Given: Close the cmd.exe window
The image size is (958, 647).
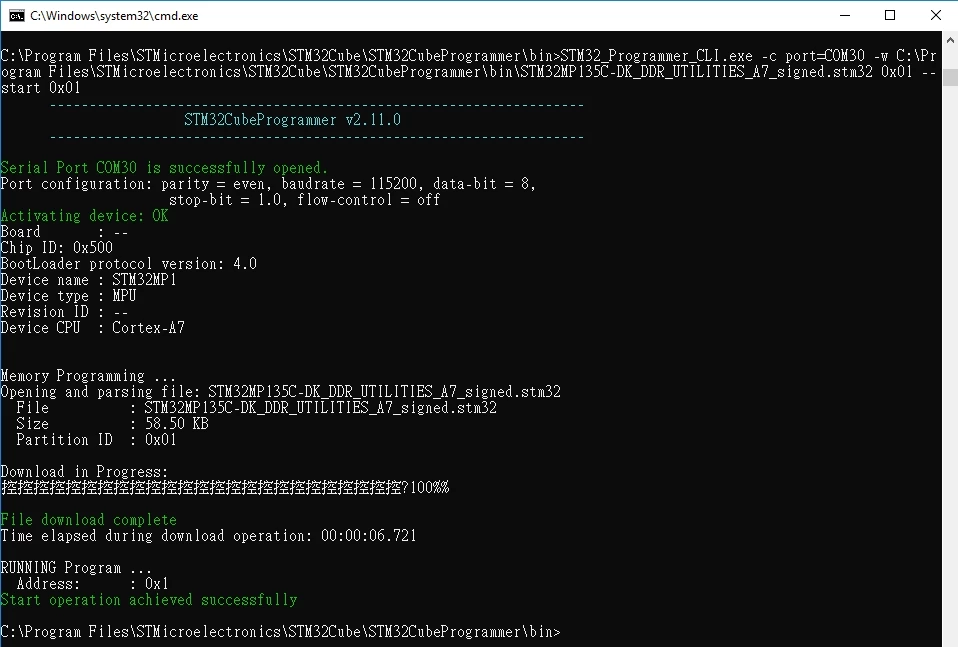Looking at the screenshot, I should click(935, 15).
